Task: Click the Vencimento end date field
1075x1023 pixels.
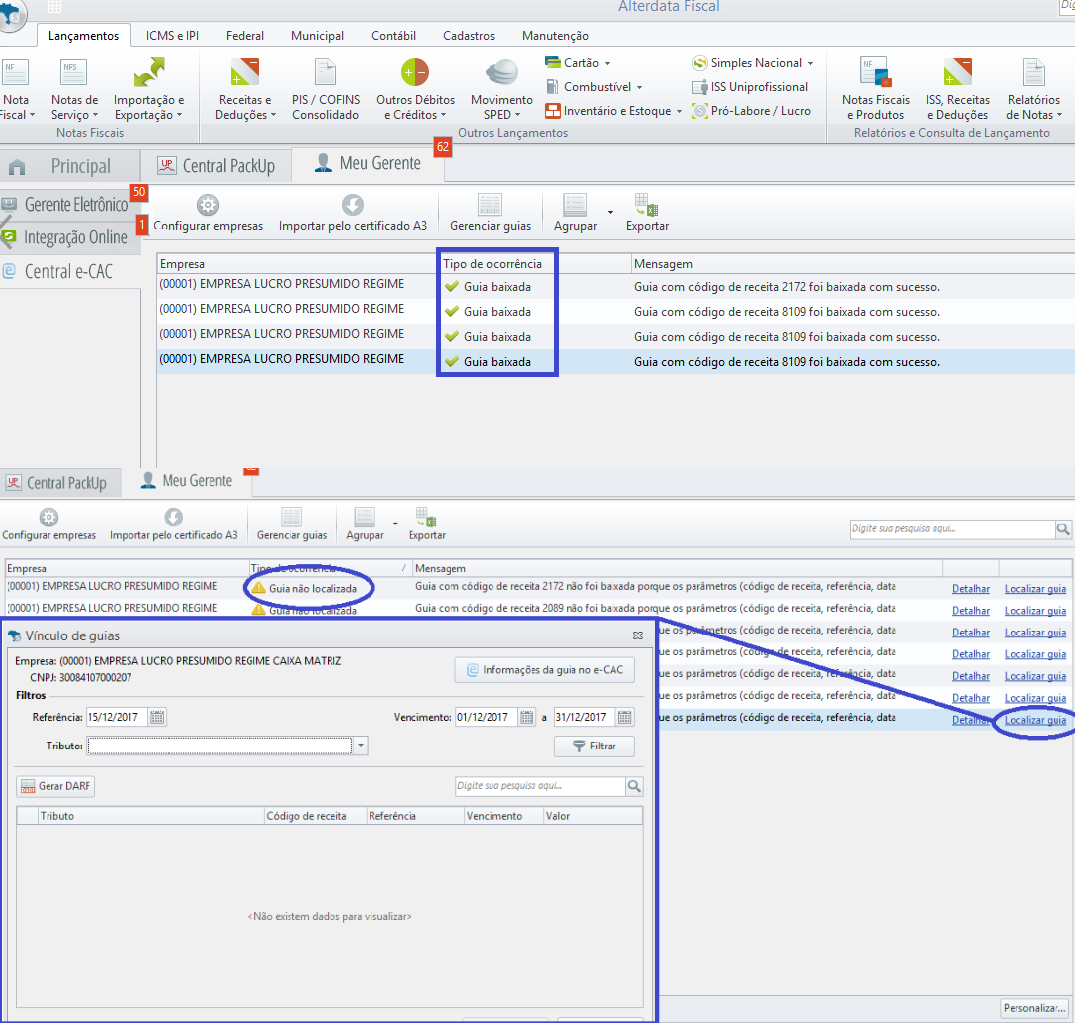Action: click(585, 717)
